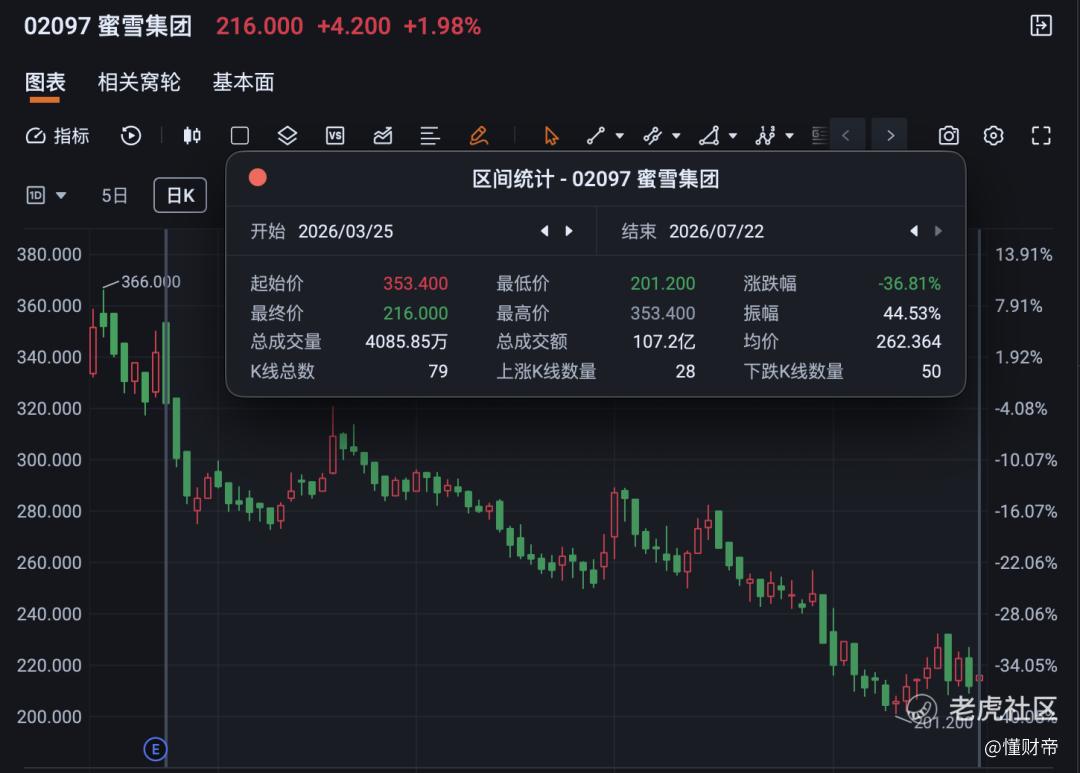1080x773 pixels.
Task: Click the 353.400 起始价 value
Action: [x=415, y=283]
